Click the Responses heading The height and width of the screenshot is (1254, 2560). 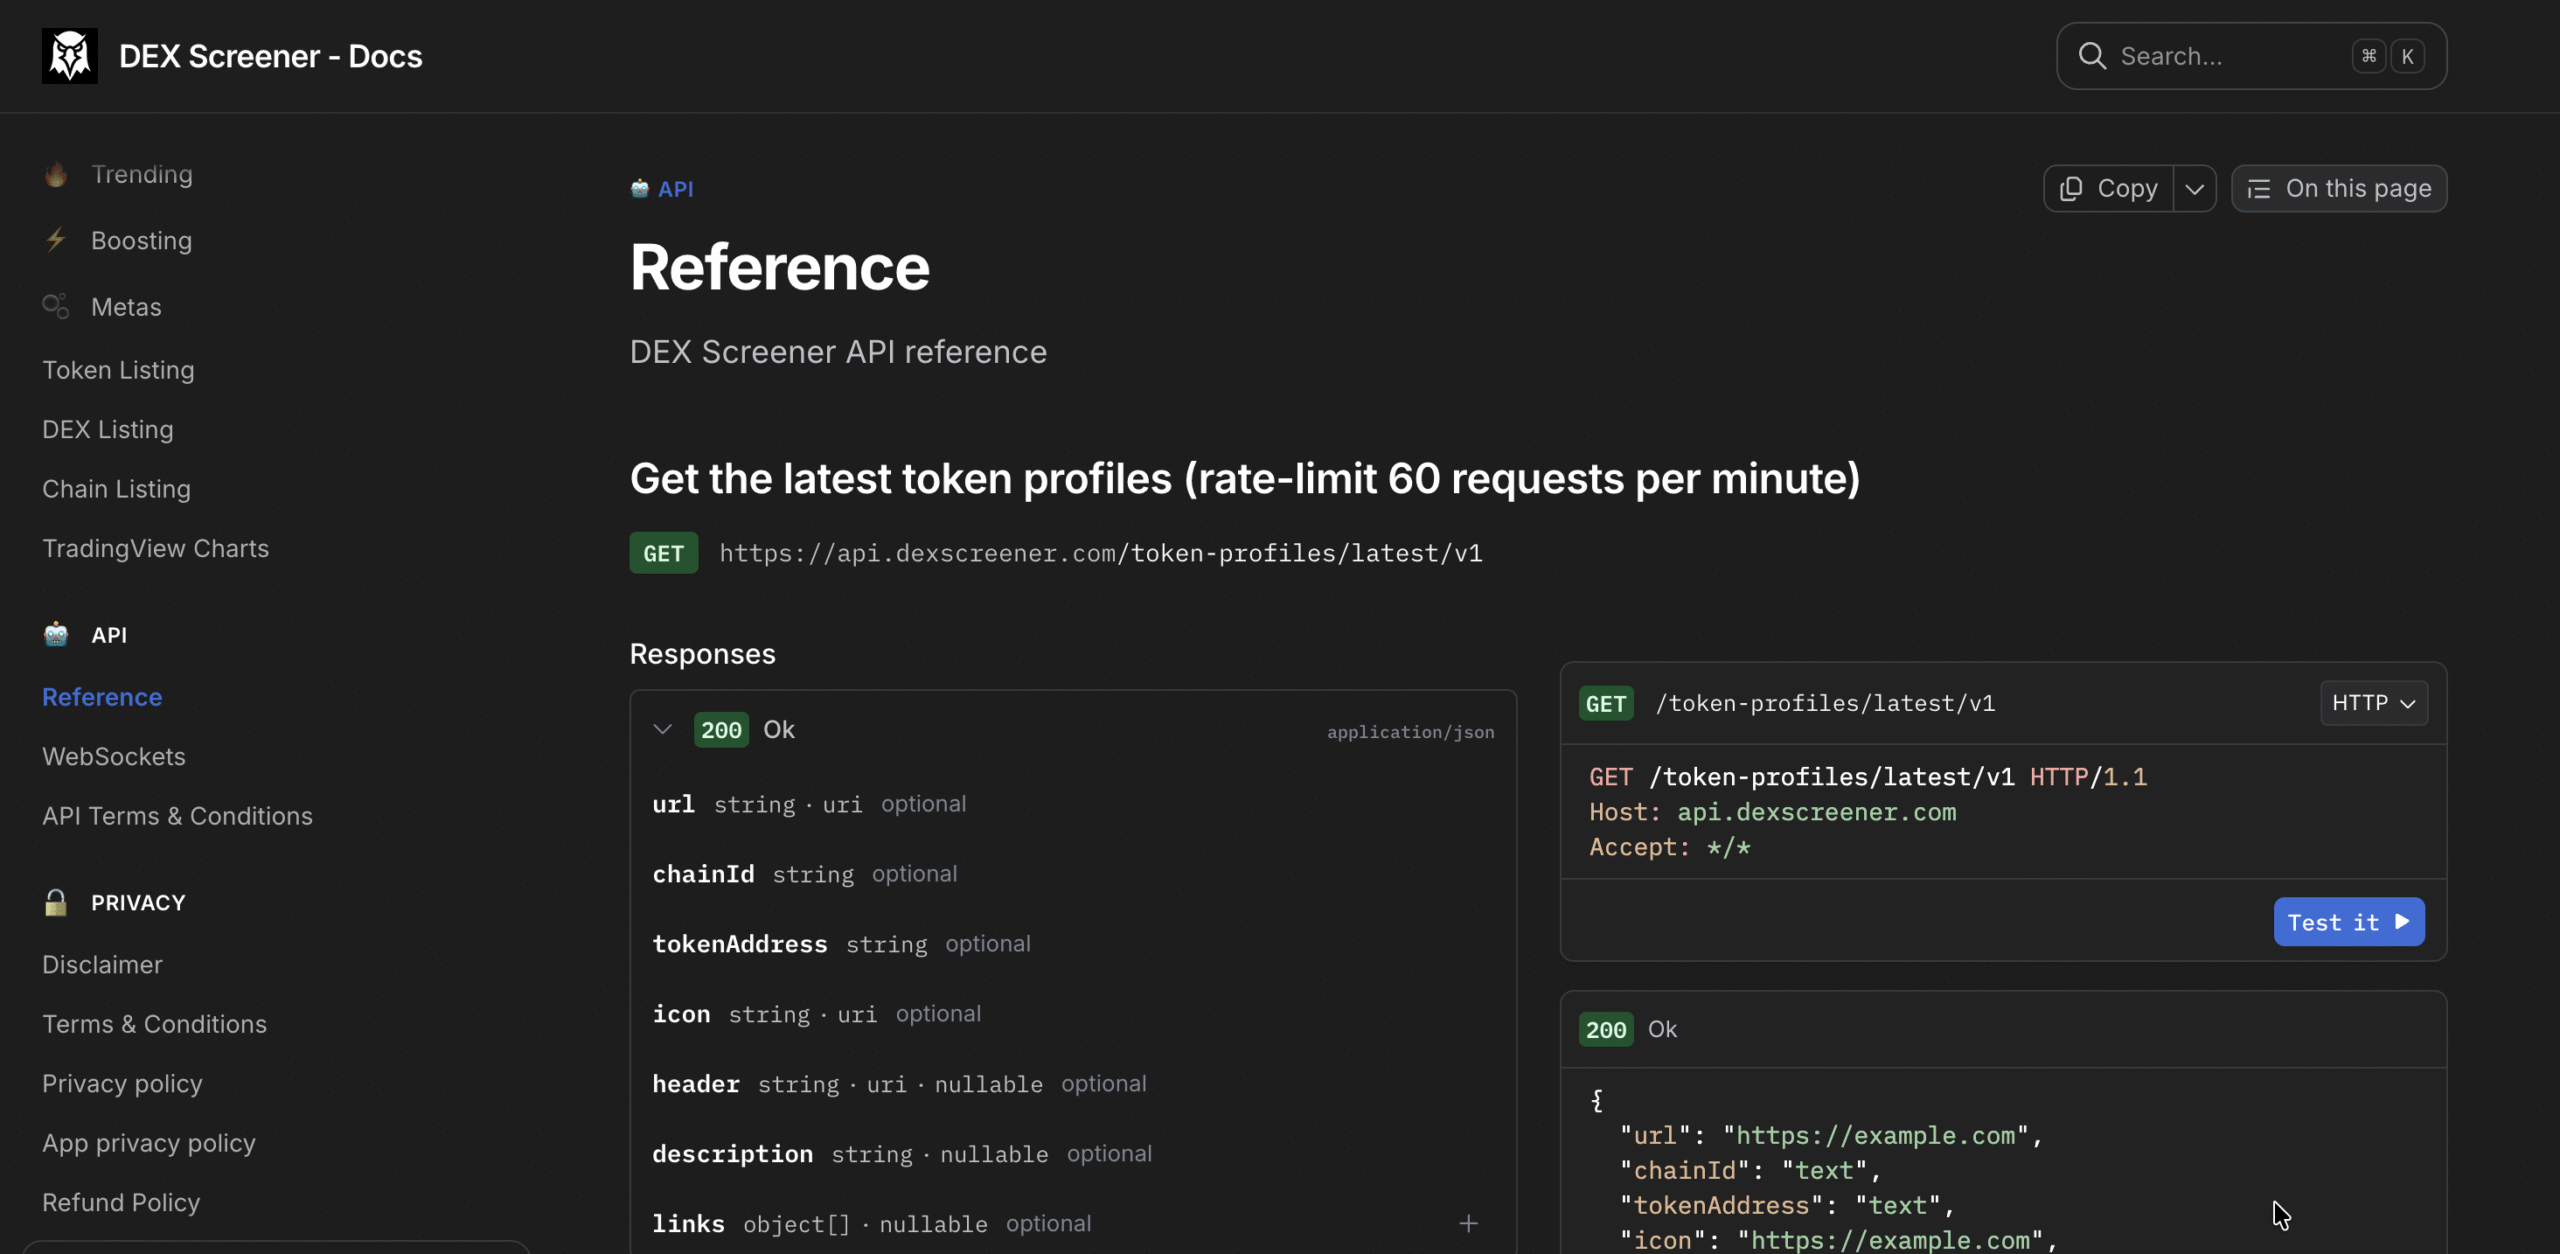[703, 654]
